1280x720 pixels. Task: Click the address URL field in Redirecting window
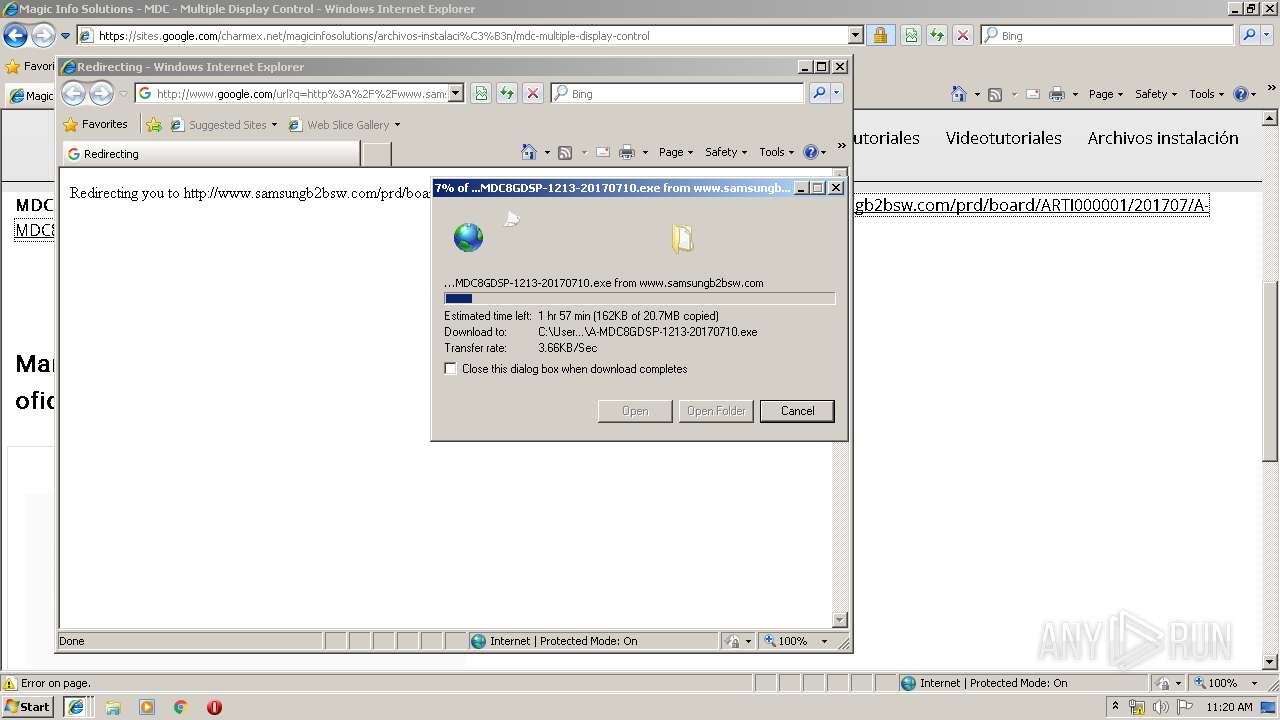pos(300,94)
